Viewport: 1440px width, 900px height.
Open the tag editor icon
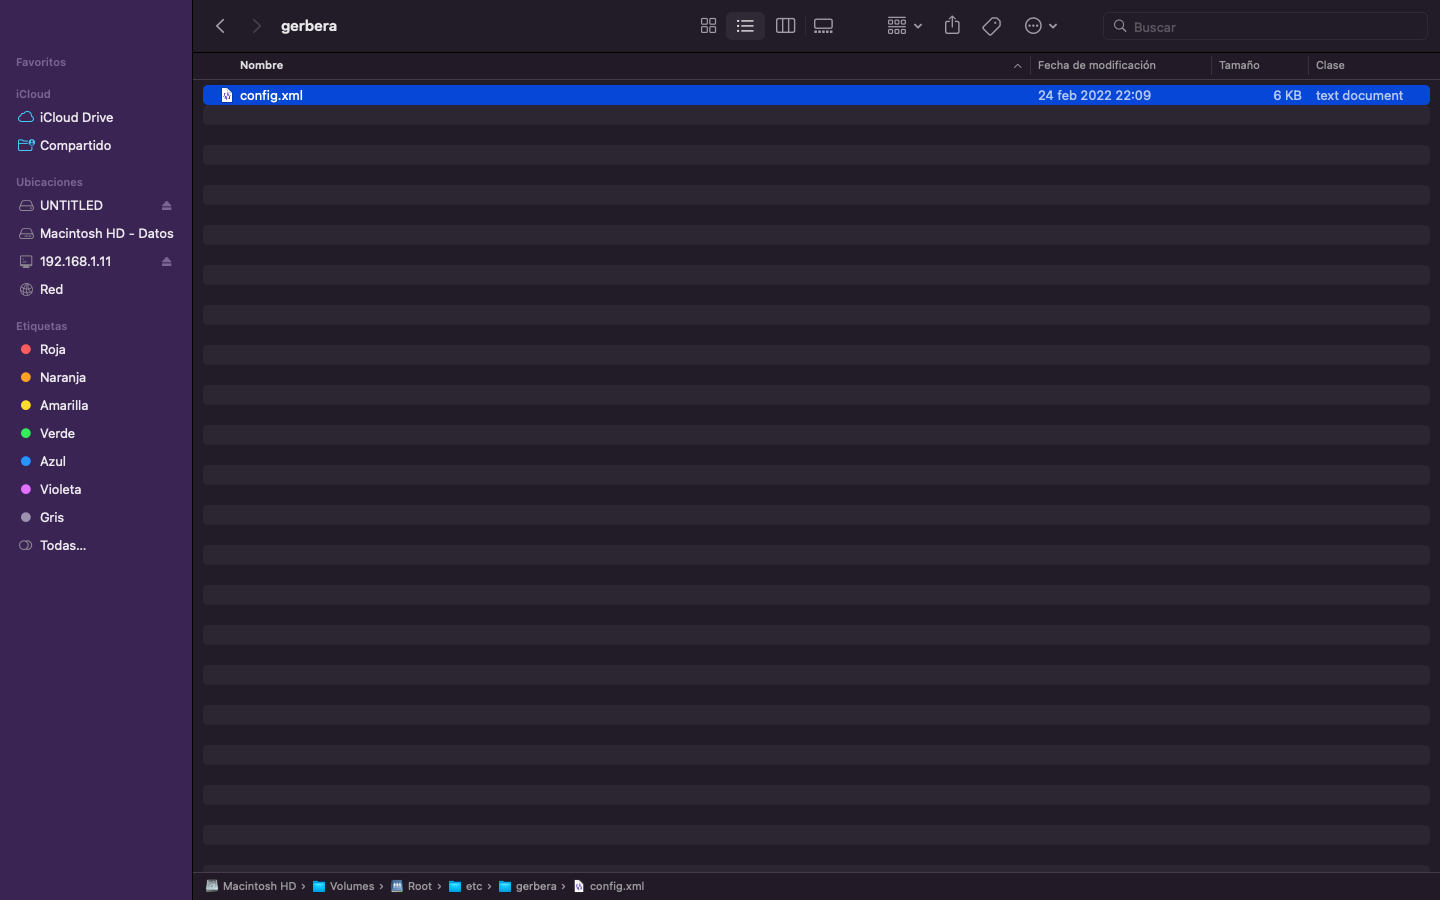click(991, 26)
